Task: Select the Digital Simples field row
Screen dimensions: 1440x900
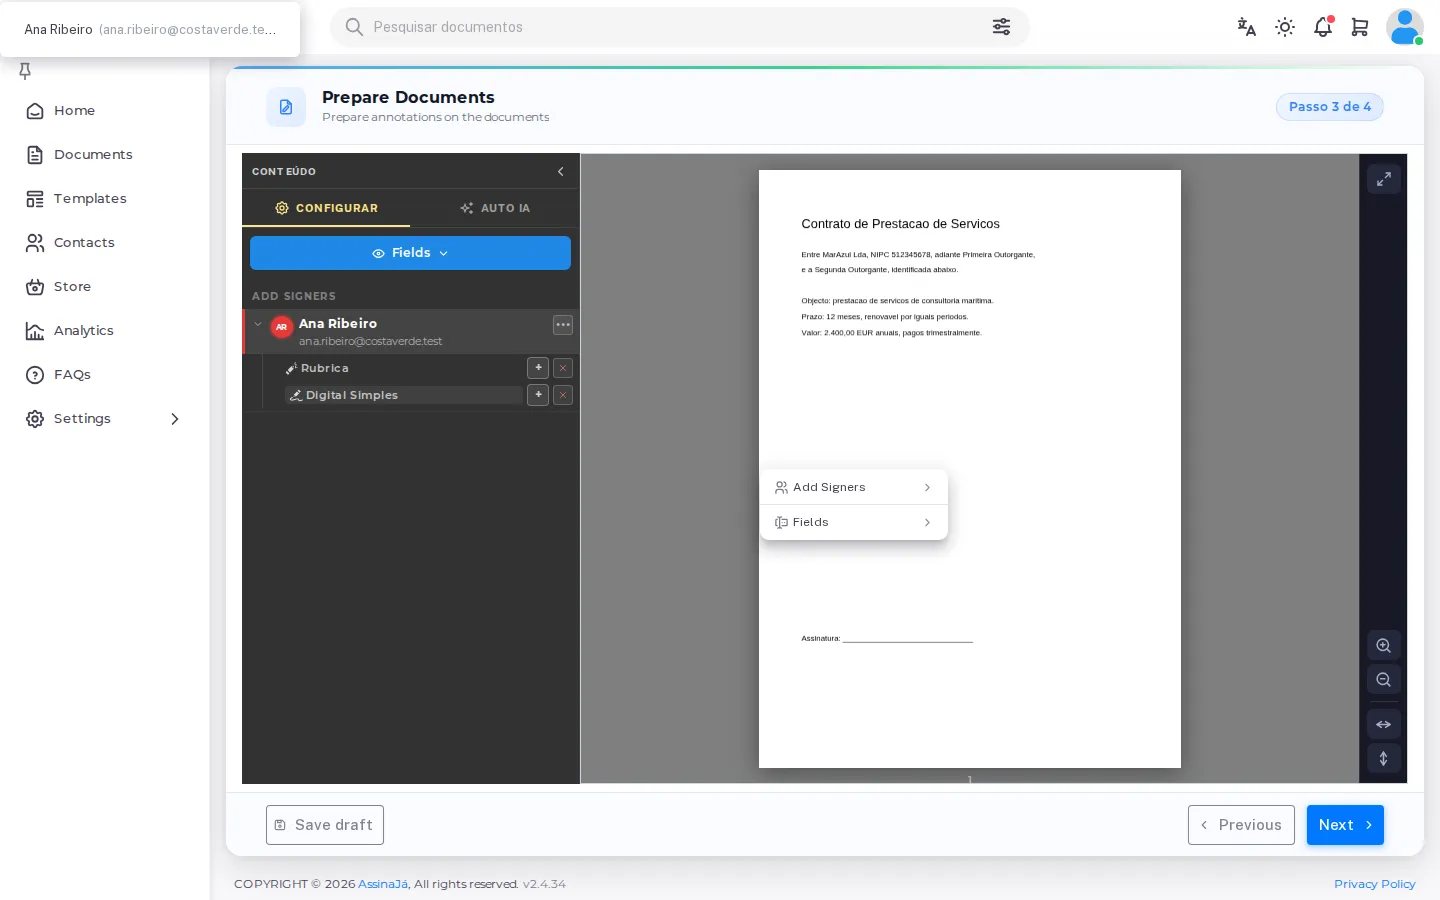Action: [x=403, y=395]
